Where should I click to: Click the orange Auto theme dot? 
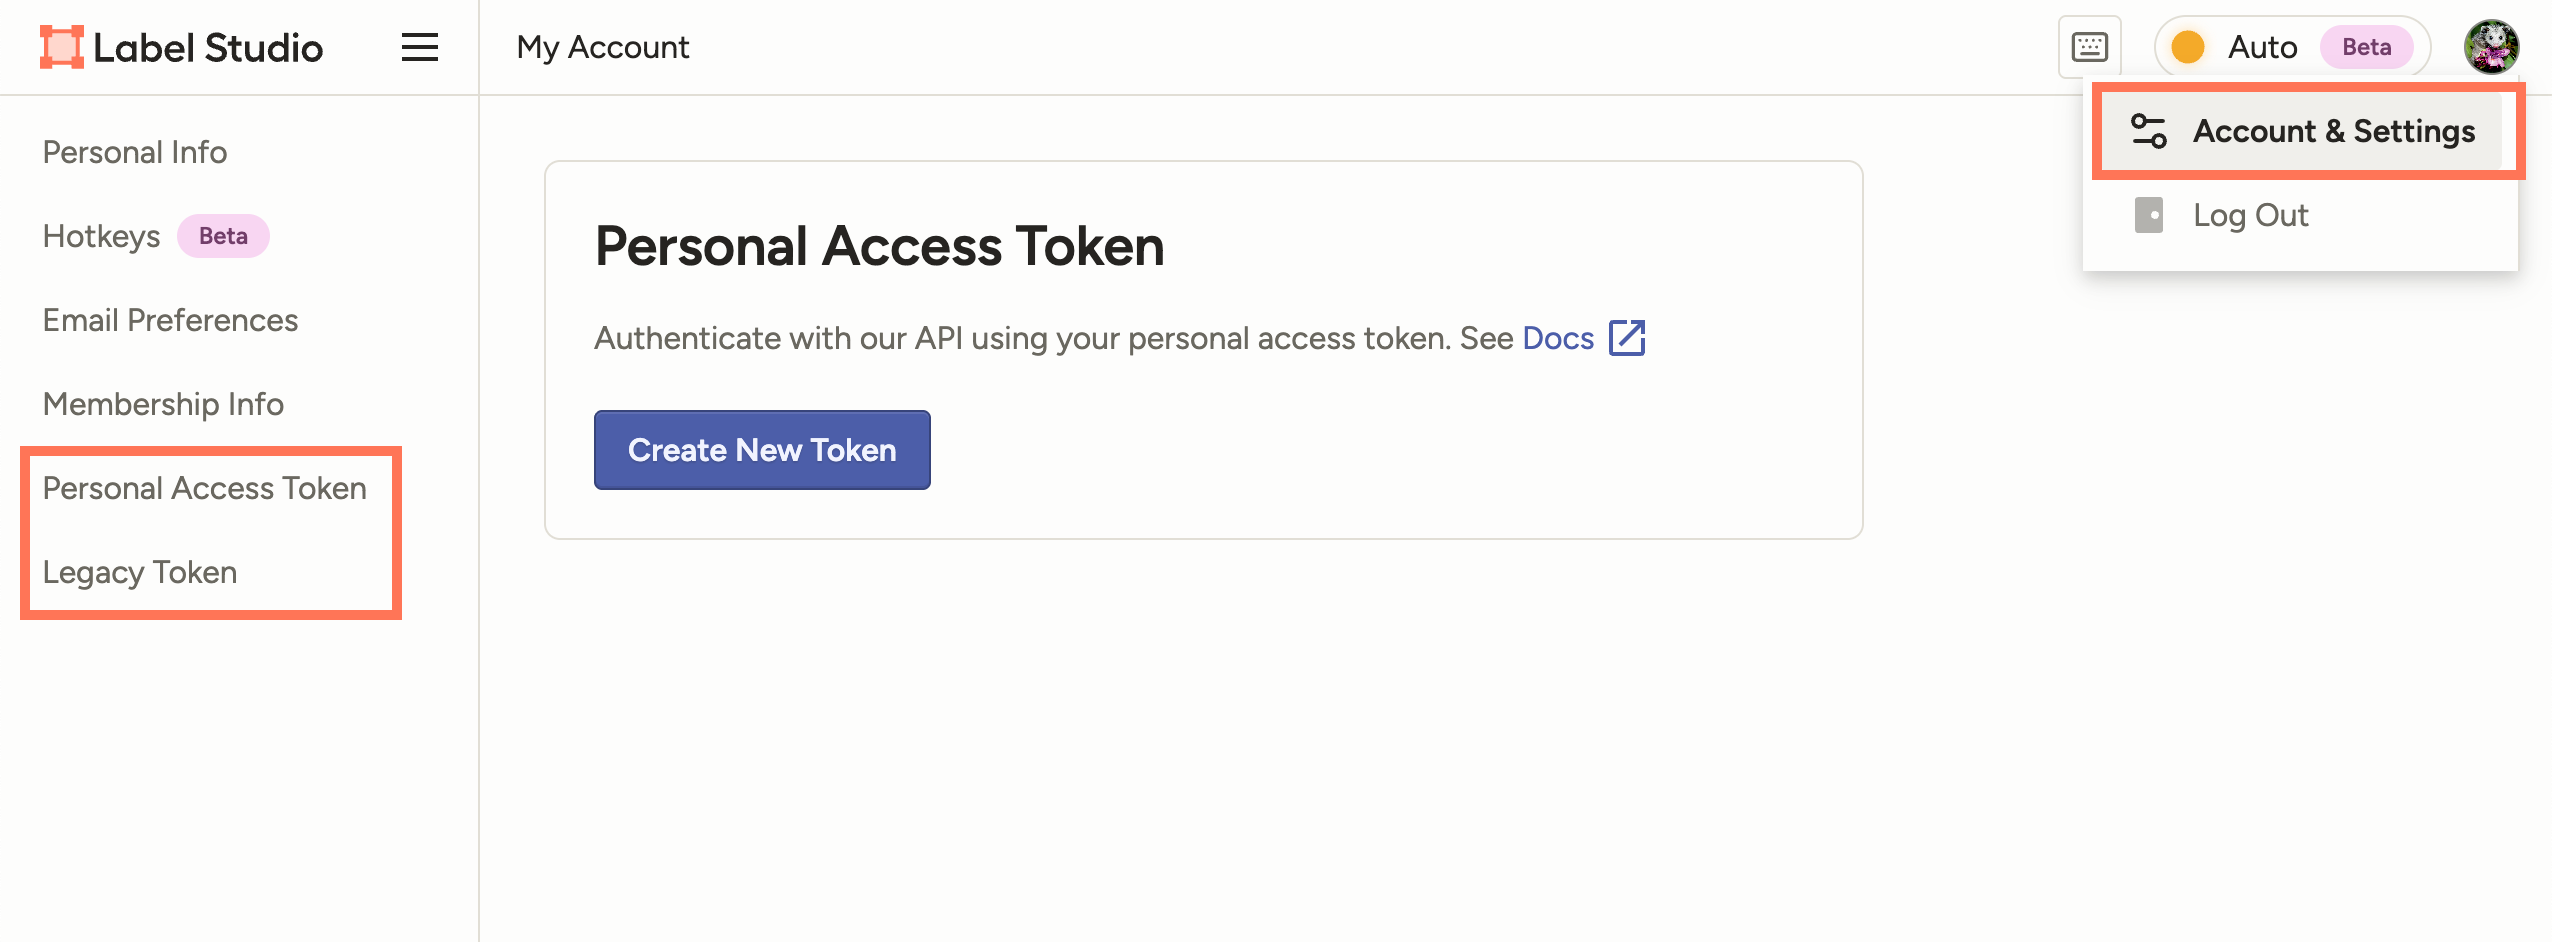point(2188,47)
